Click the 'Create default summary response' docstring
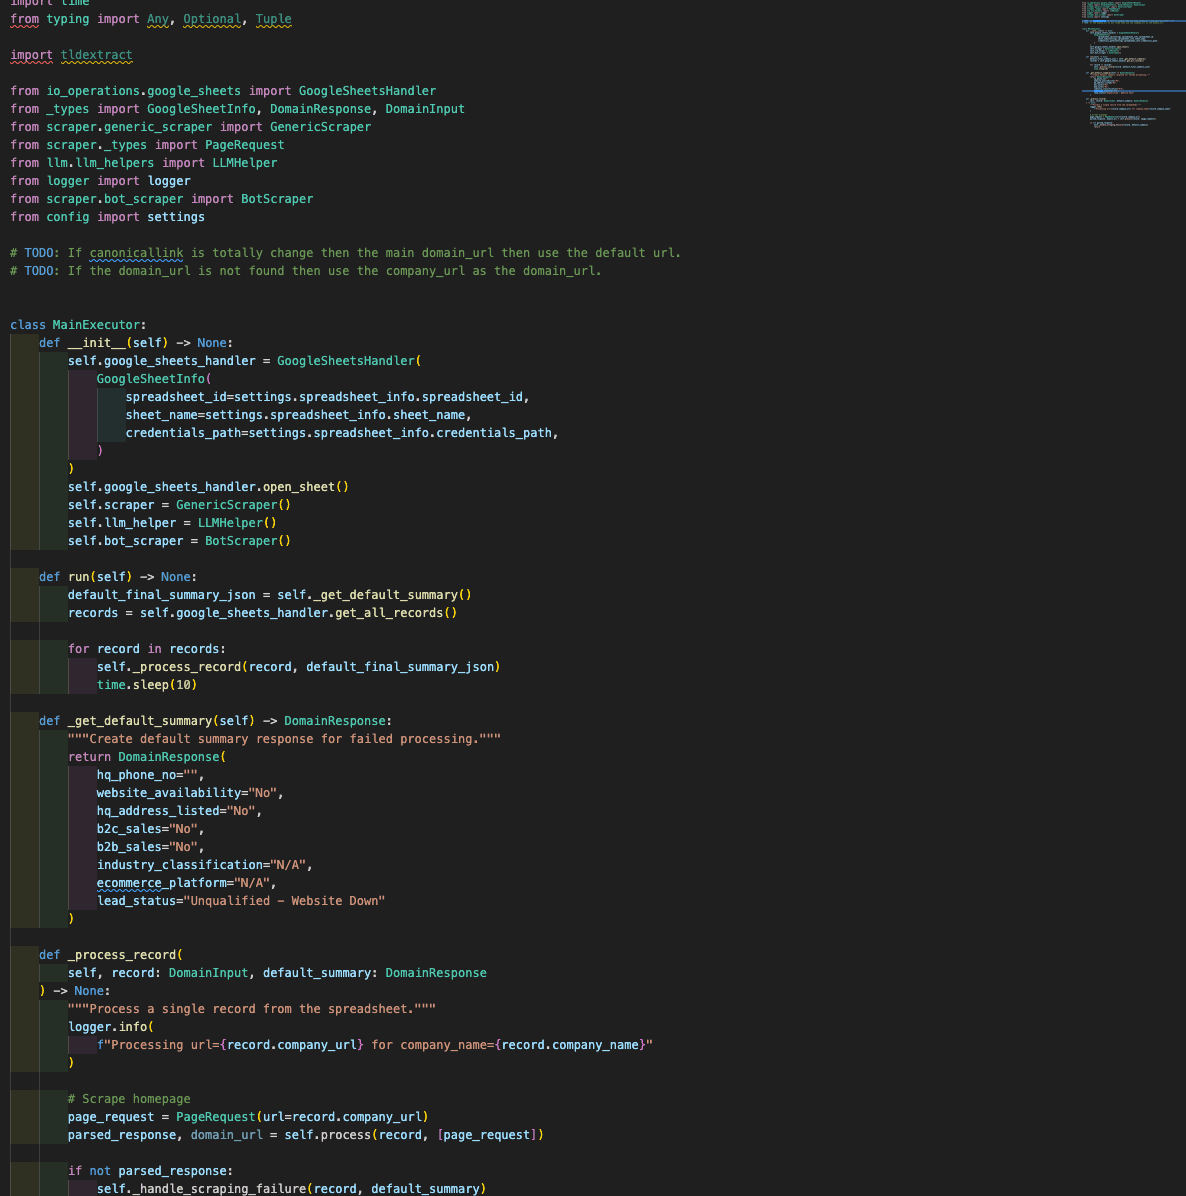The width and height of the screenshot is (1186, 1196). (284, 739)
